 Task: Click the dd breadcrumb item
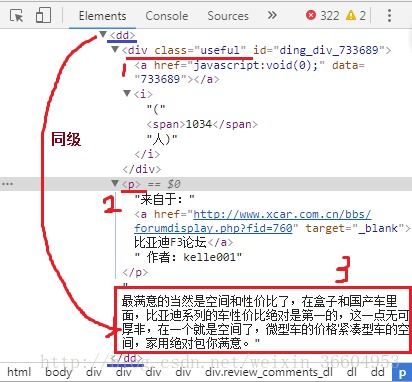click(378, 372)
